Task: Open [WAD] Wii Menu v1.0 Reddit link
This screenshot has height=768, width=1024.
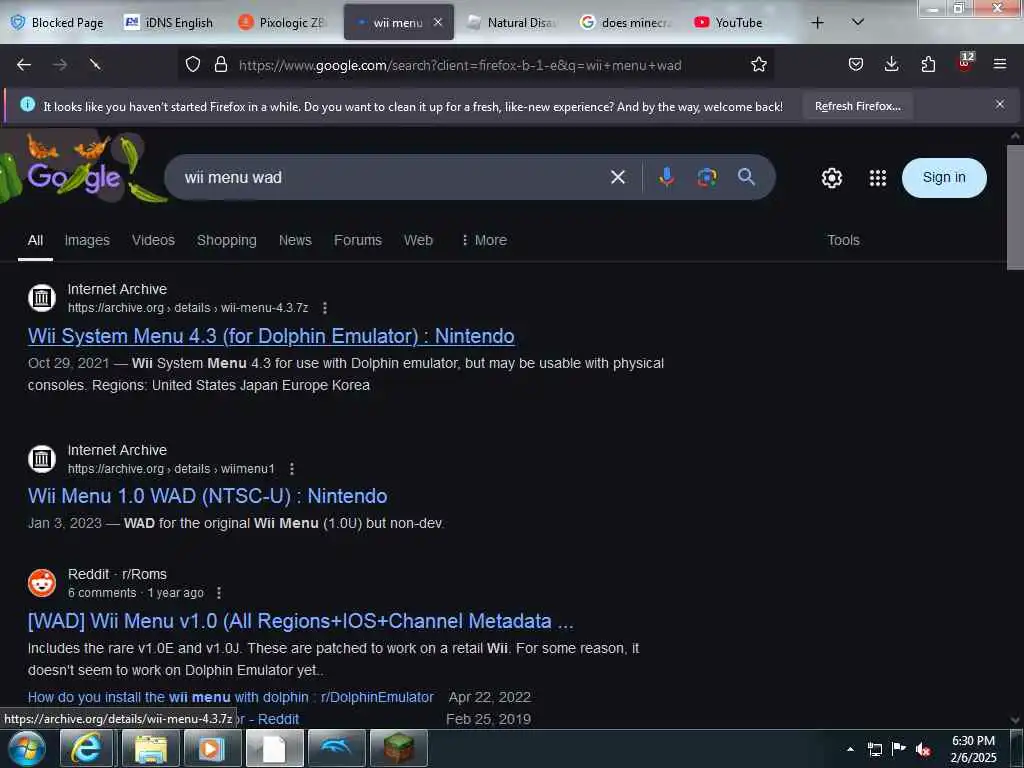Action: [x=300, y=621]
